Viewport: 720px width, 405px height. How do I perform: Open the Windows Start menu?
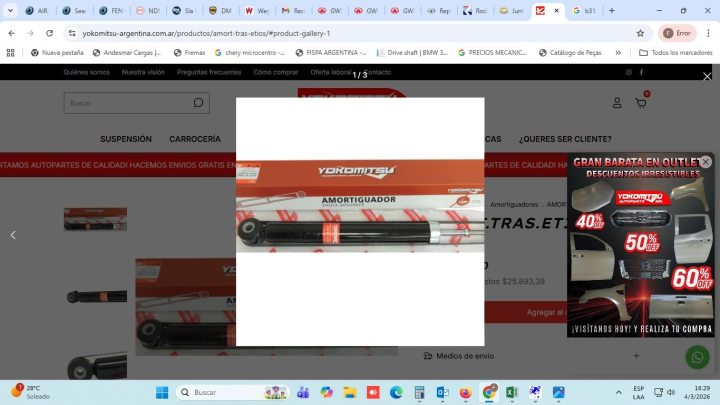162,392
